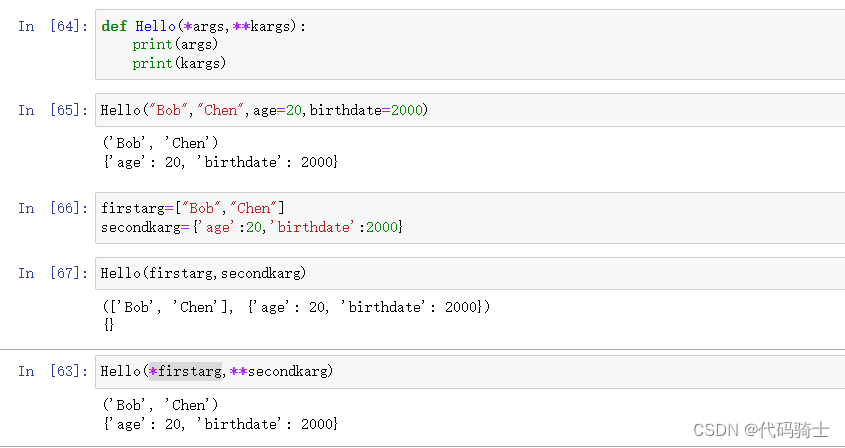Click the secondkarg dictionary assignment line
The width and height of the screenshot is (845, 448).
252,228
